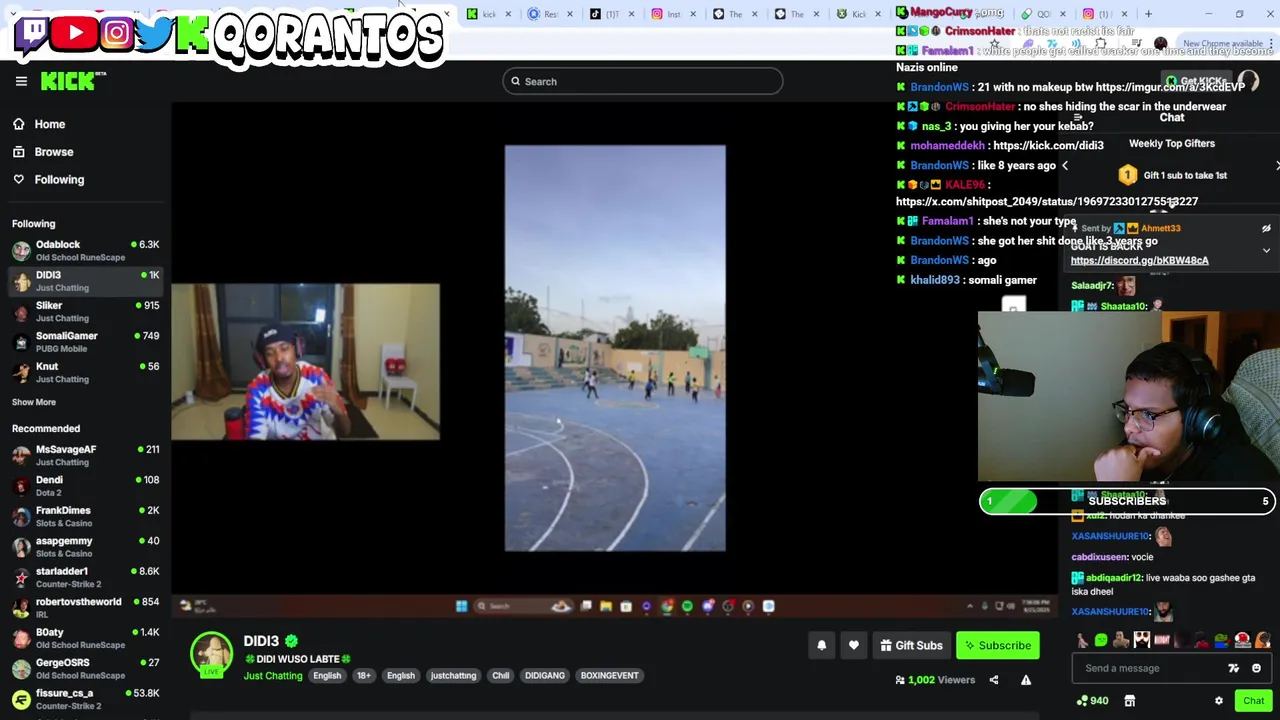The image size is (1280, 720).
Task: Open the channel points shop icon
Action: [1129, 701]
